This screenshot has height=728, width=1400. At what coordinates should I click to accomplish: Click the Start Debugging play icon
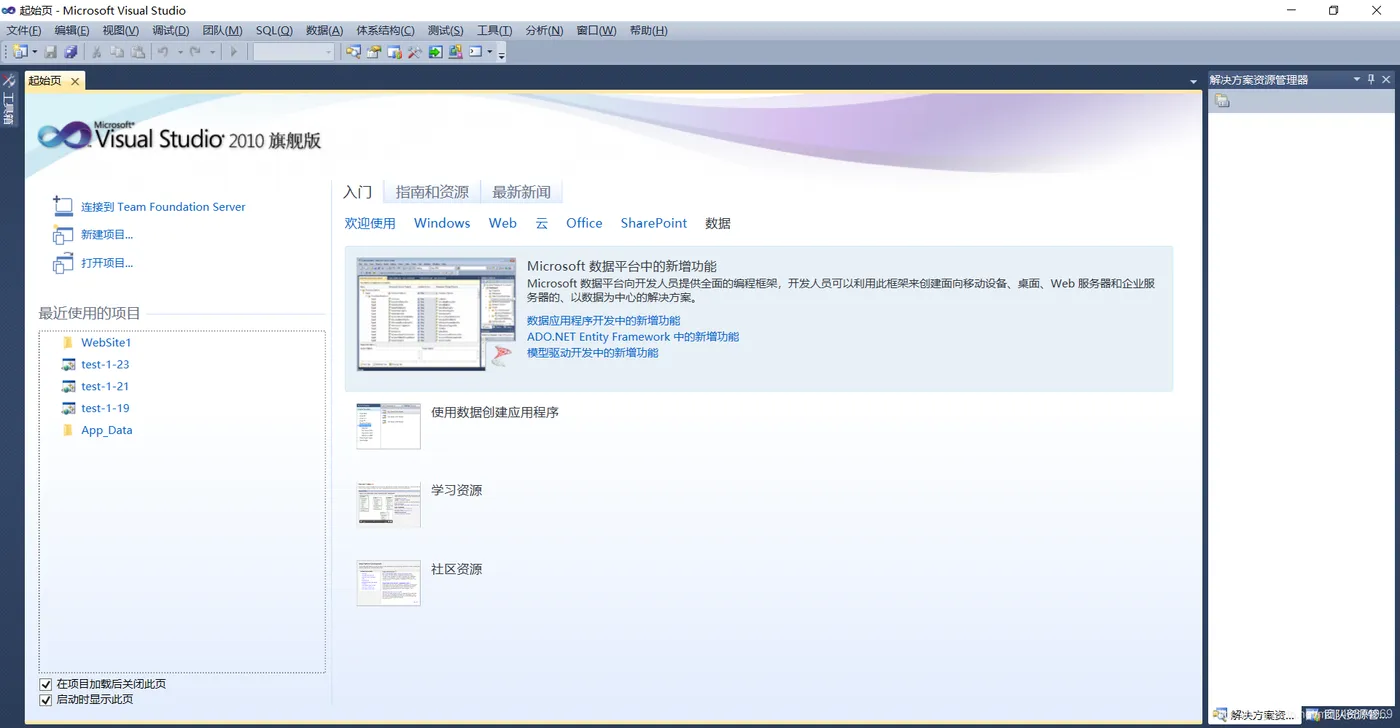click(x=234, y=52)
